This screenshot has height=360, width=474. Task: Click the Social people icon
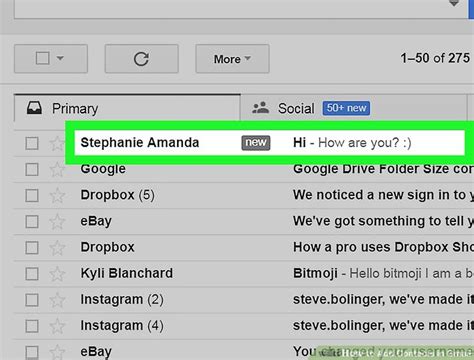(260, 108)
